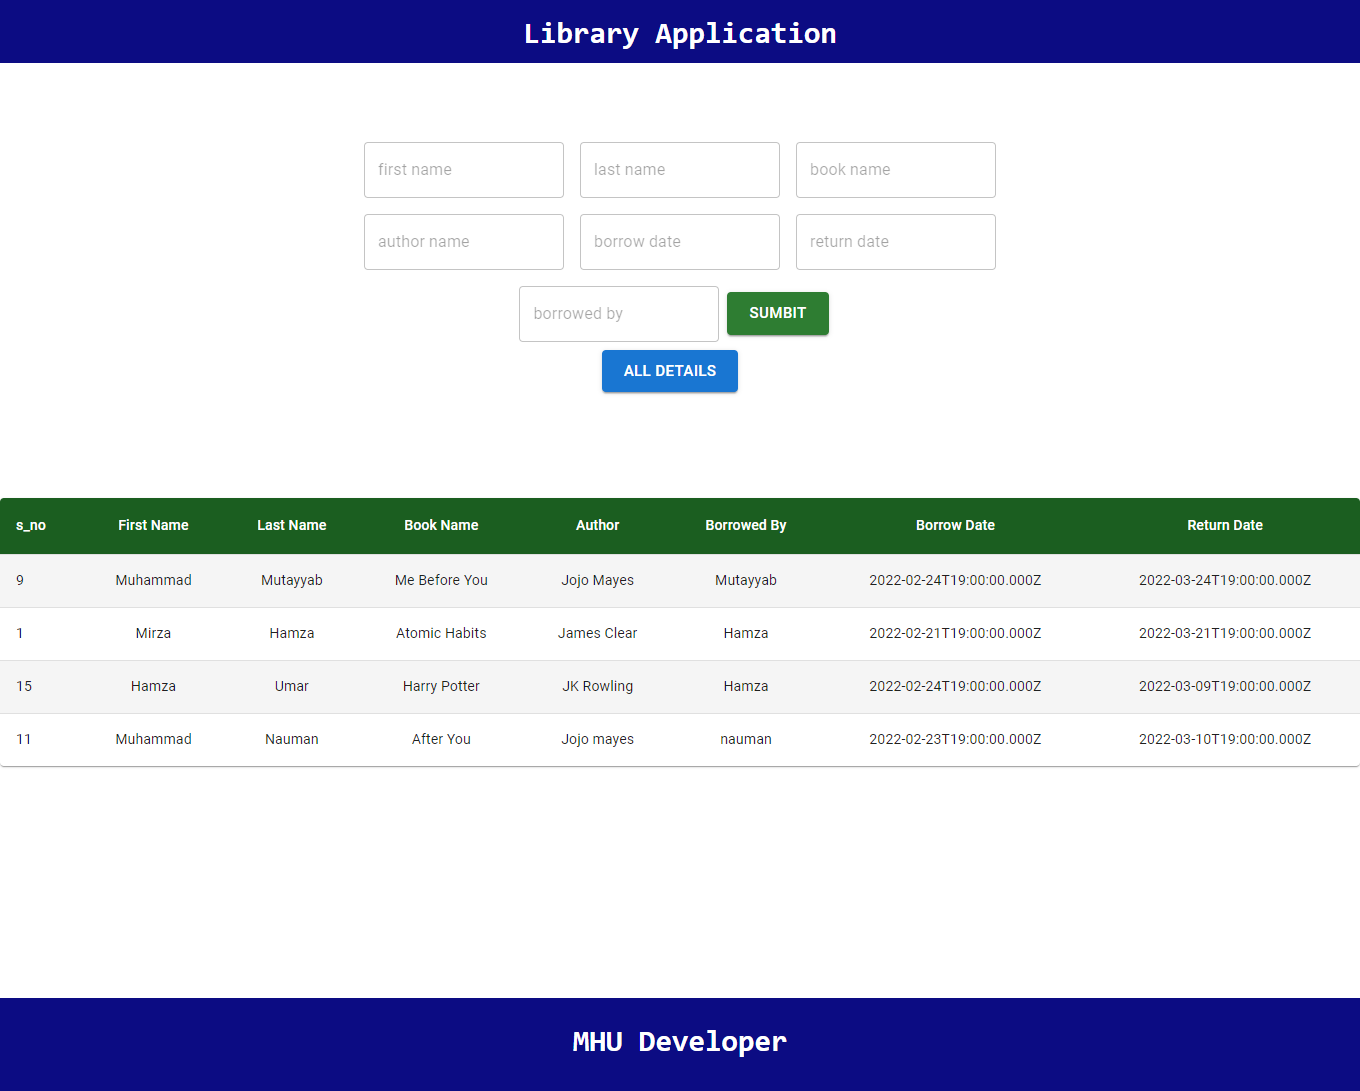Click return date 2022-03-21T19:00:00.000Z
1360x1091 pixels.
pos(1225,633)
